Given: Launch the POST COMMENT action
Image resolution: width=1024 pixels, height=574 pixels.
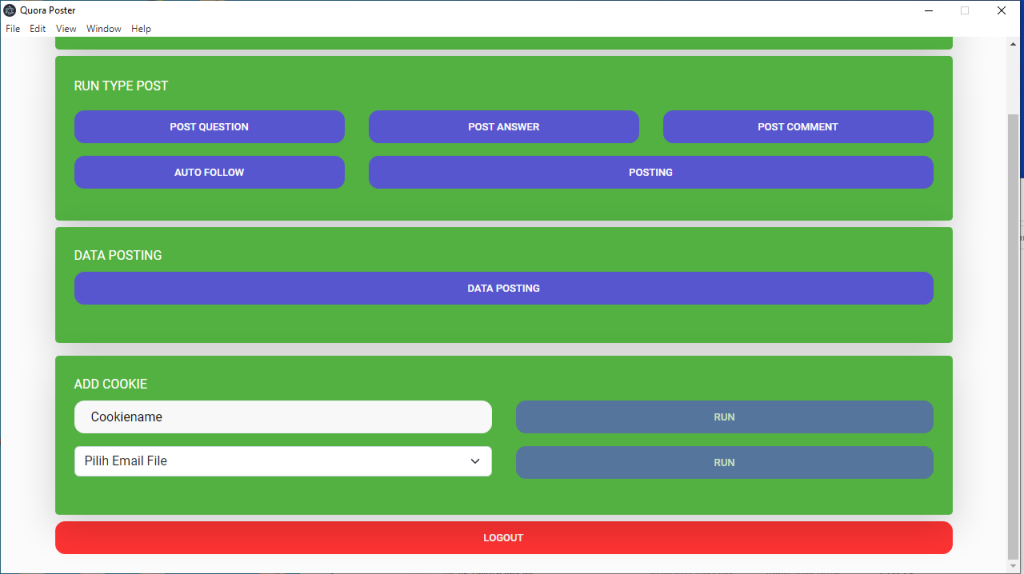Looking at the screenshot, I should tap(798, 127).
